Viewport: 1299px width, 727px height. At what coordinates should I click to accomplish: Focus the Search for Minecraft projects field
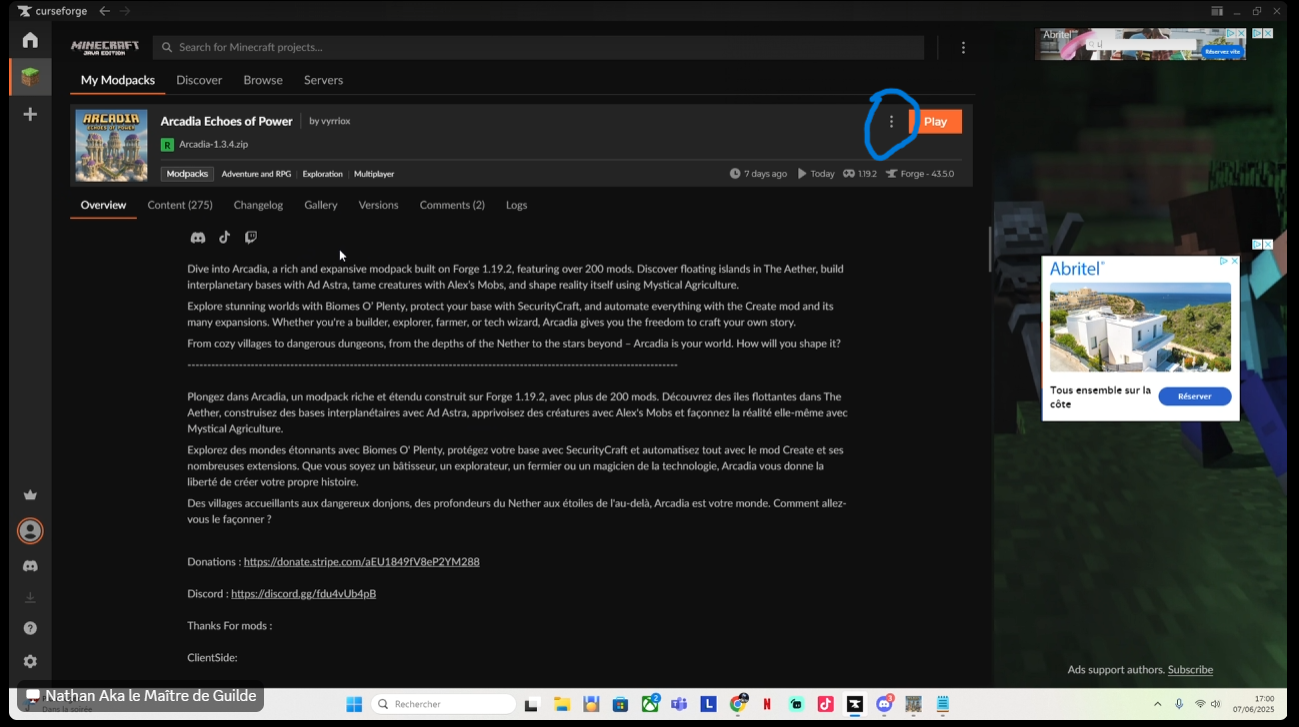(538, 47)
